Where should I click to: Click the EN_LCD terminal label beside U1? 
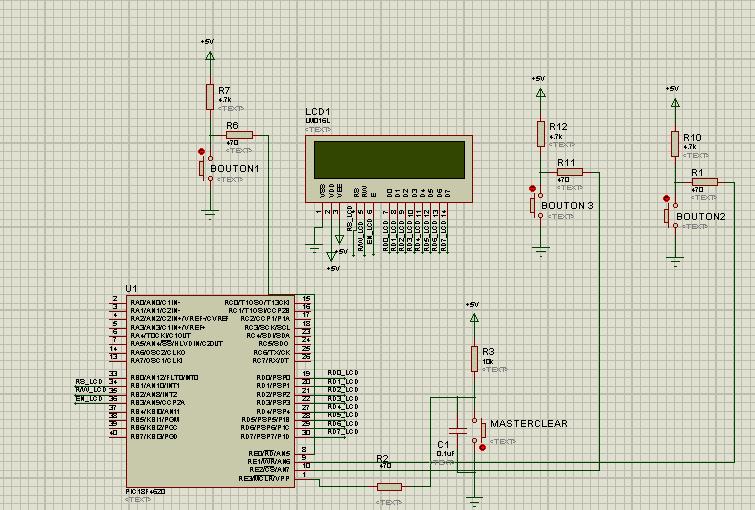[x=89, y=399]
